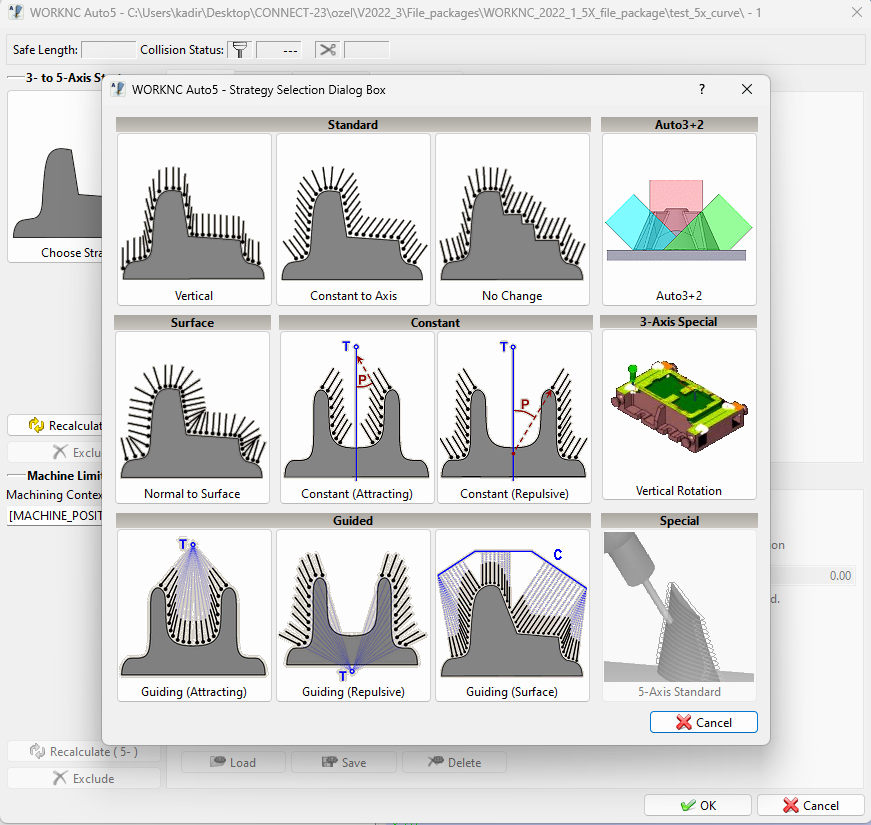
Task: Click the crossed-tools collision icon
Action: 328,50
